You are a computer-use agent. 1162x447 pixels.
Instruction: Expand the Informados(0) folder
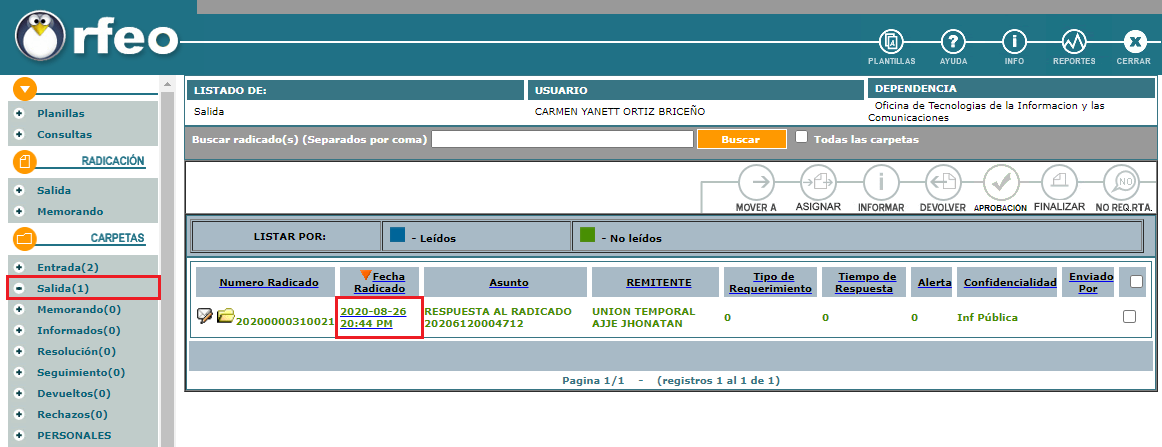click(x=20, y=330)
